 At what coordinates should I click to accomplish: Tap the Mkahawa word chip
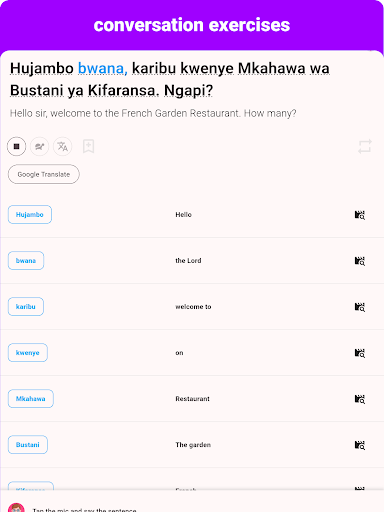(x=31, y=398)
